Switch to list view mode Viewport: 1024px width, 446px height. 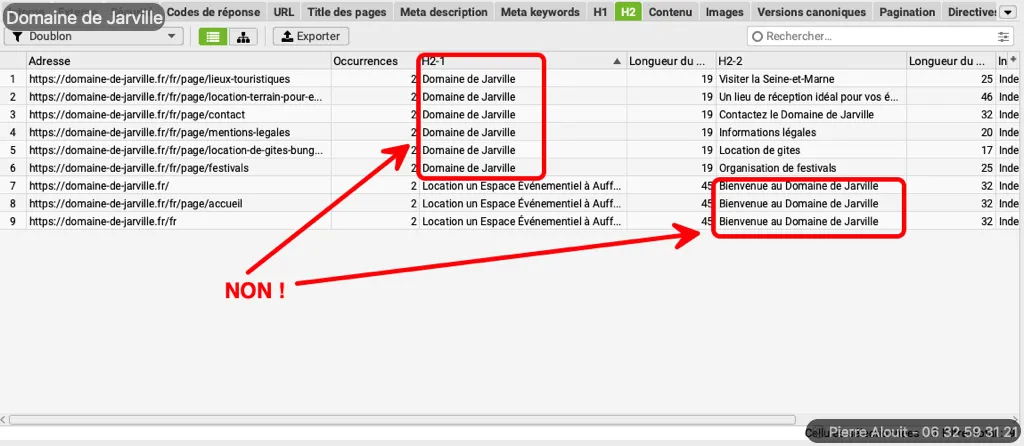pos(212,36)
